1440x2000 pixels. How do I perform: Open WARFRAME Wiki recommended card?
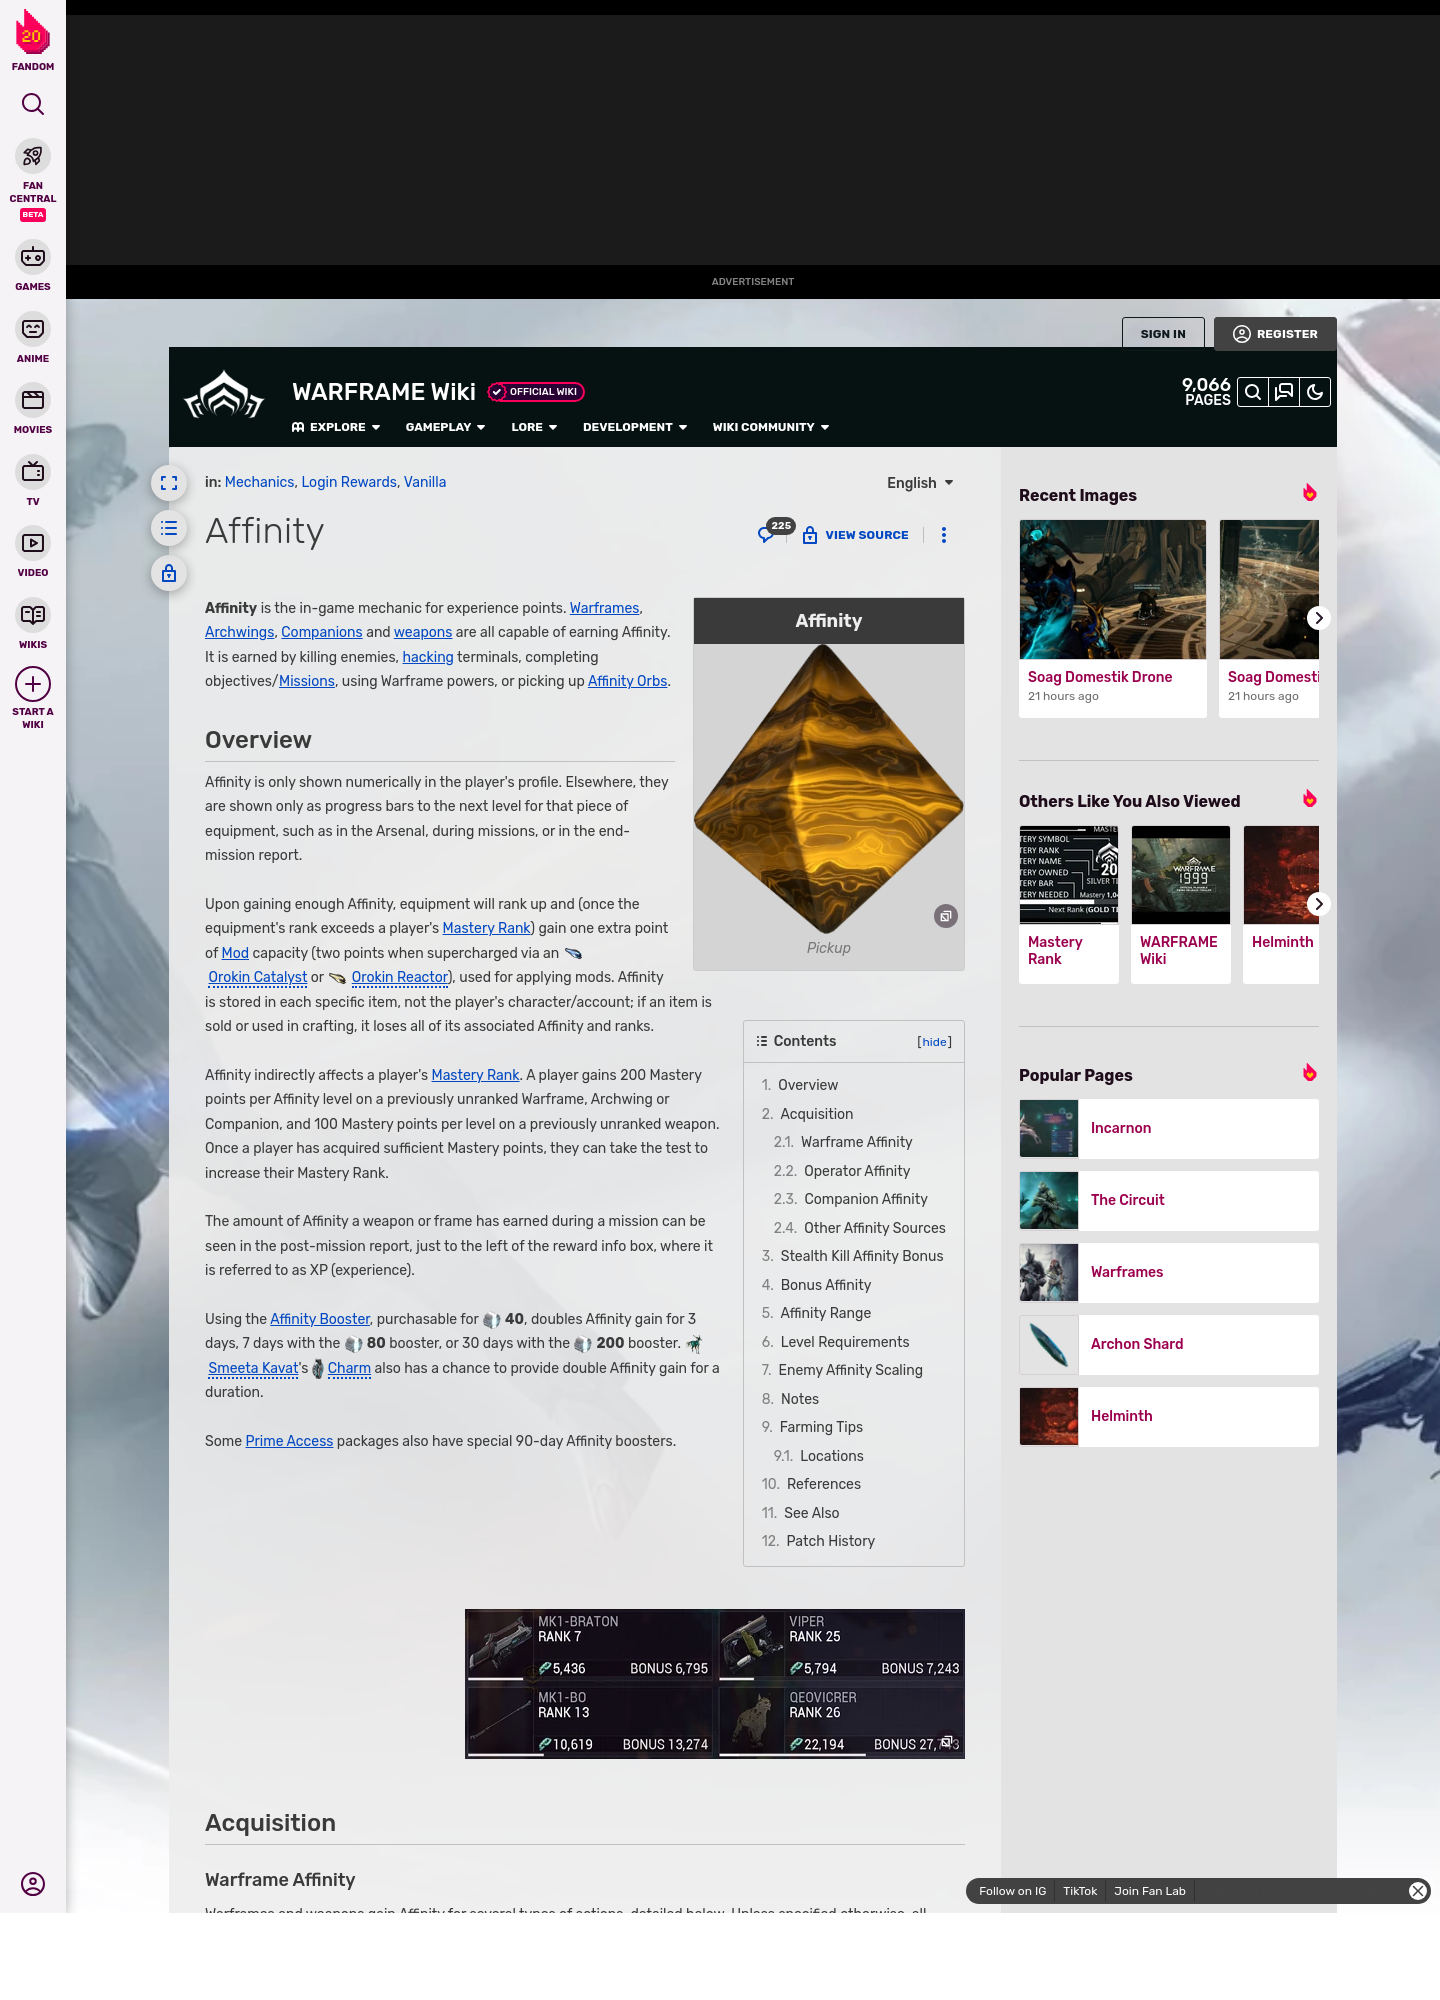1181,904
